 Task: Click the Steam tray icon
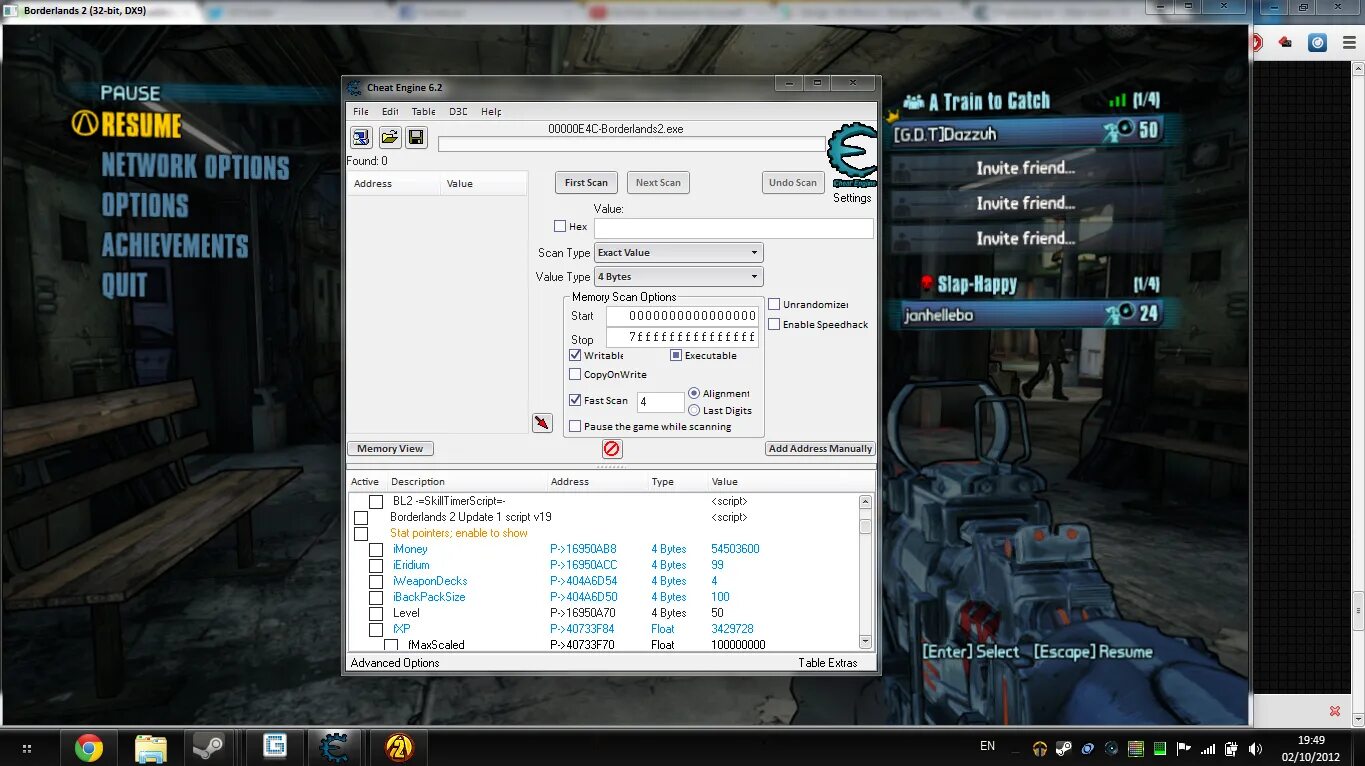(x=1064, y=748)
